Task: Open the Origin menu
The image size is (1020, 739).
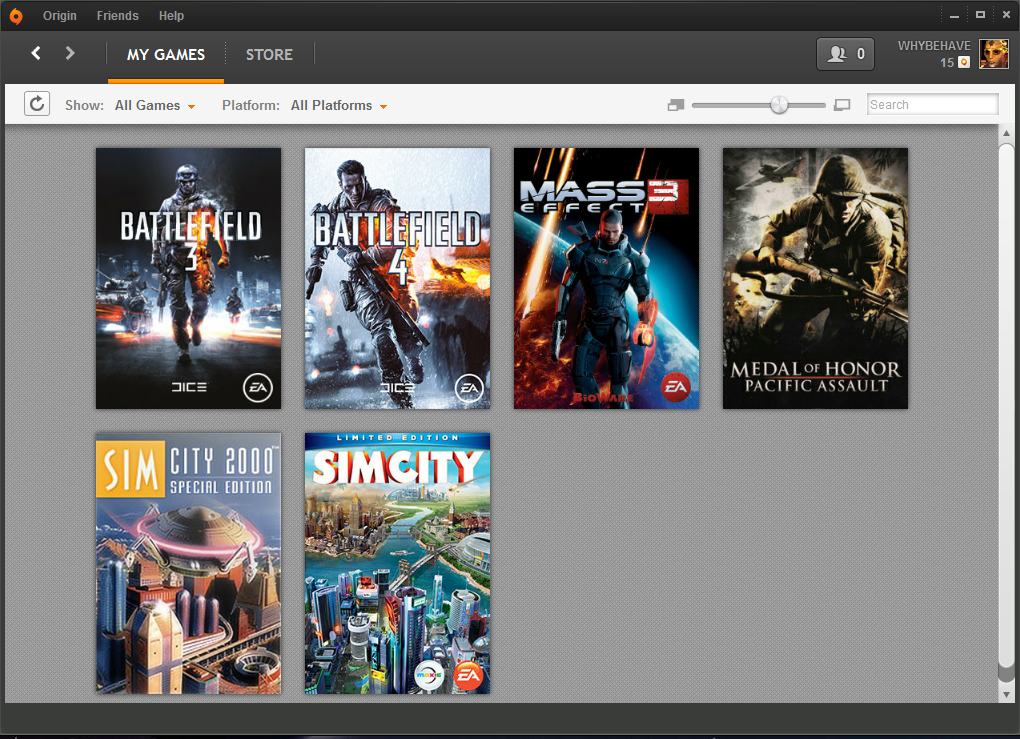Action: coord(60,16)
